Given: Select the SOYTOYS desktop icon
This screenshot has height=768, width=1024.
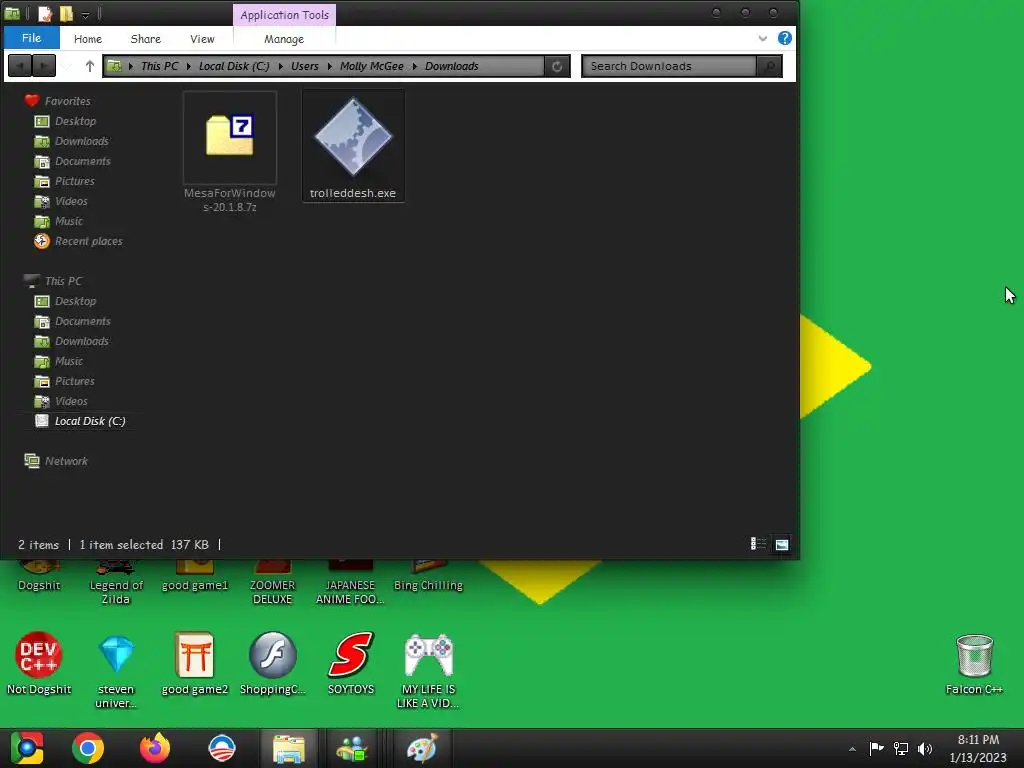Looking at the screenshot, I should coord(351,664).
